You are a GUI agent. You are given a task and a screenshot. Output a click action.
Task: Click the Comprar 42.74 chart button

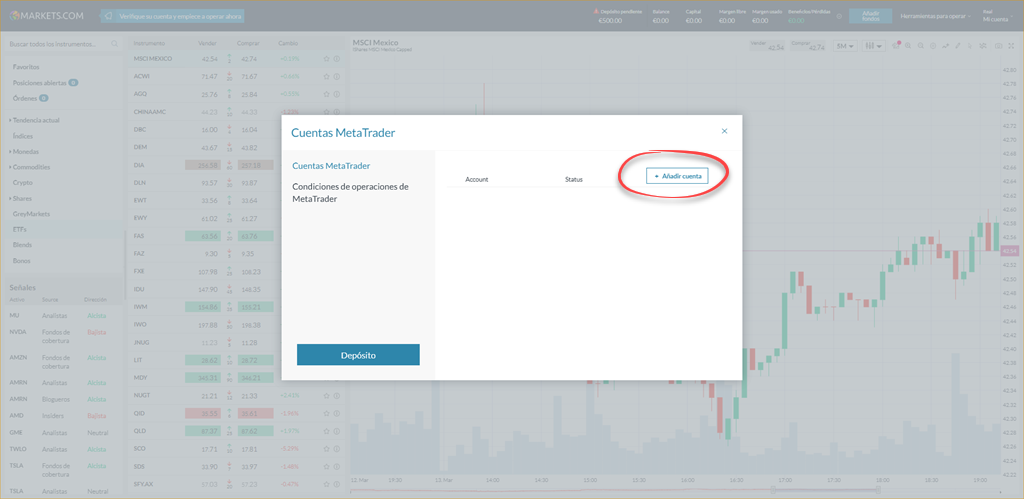[x=809, y=46]
